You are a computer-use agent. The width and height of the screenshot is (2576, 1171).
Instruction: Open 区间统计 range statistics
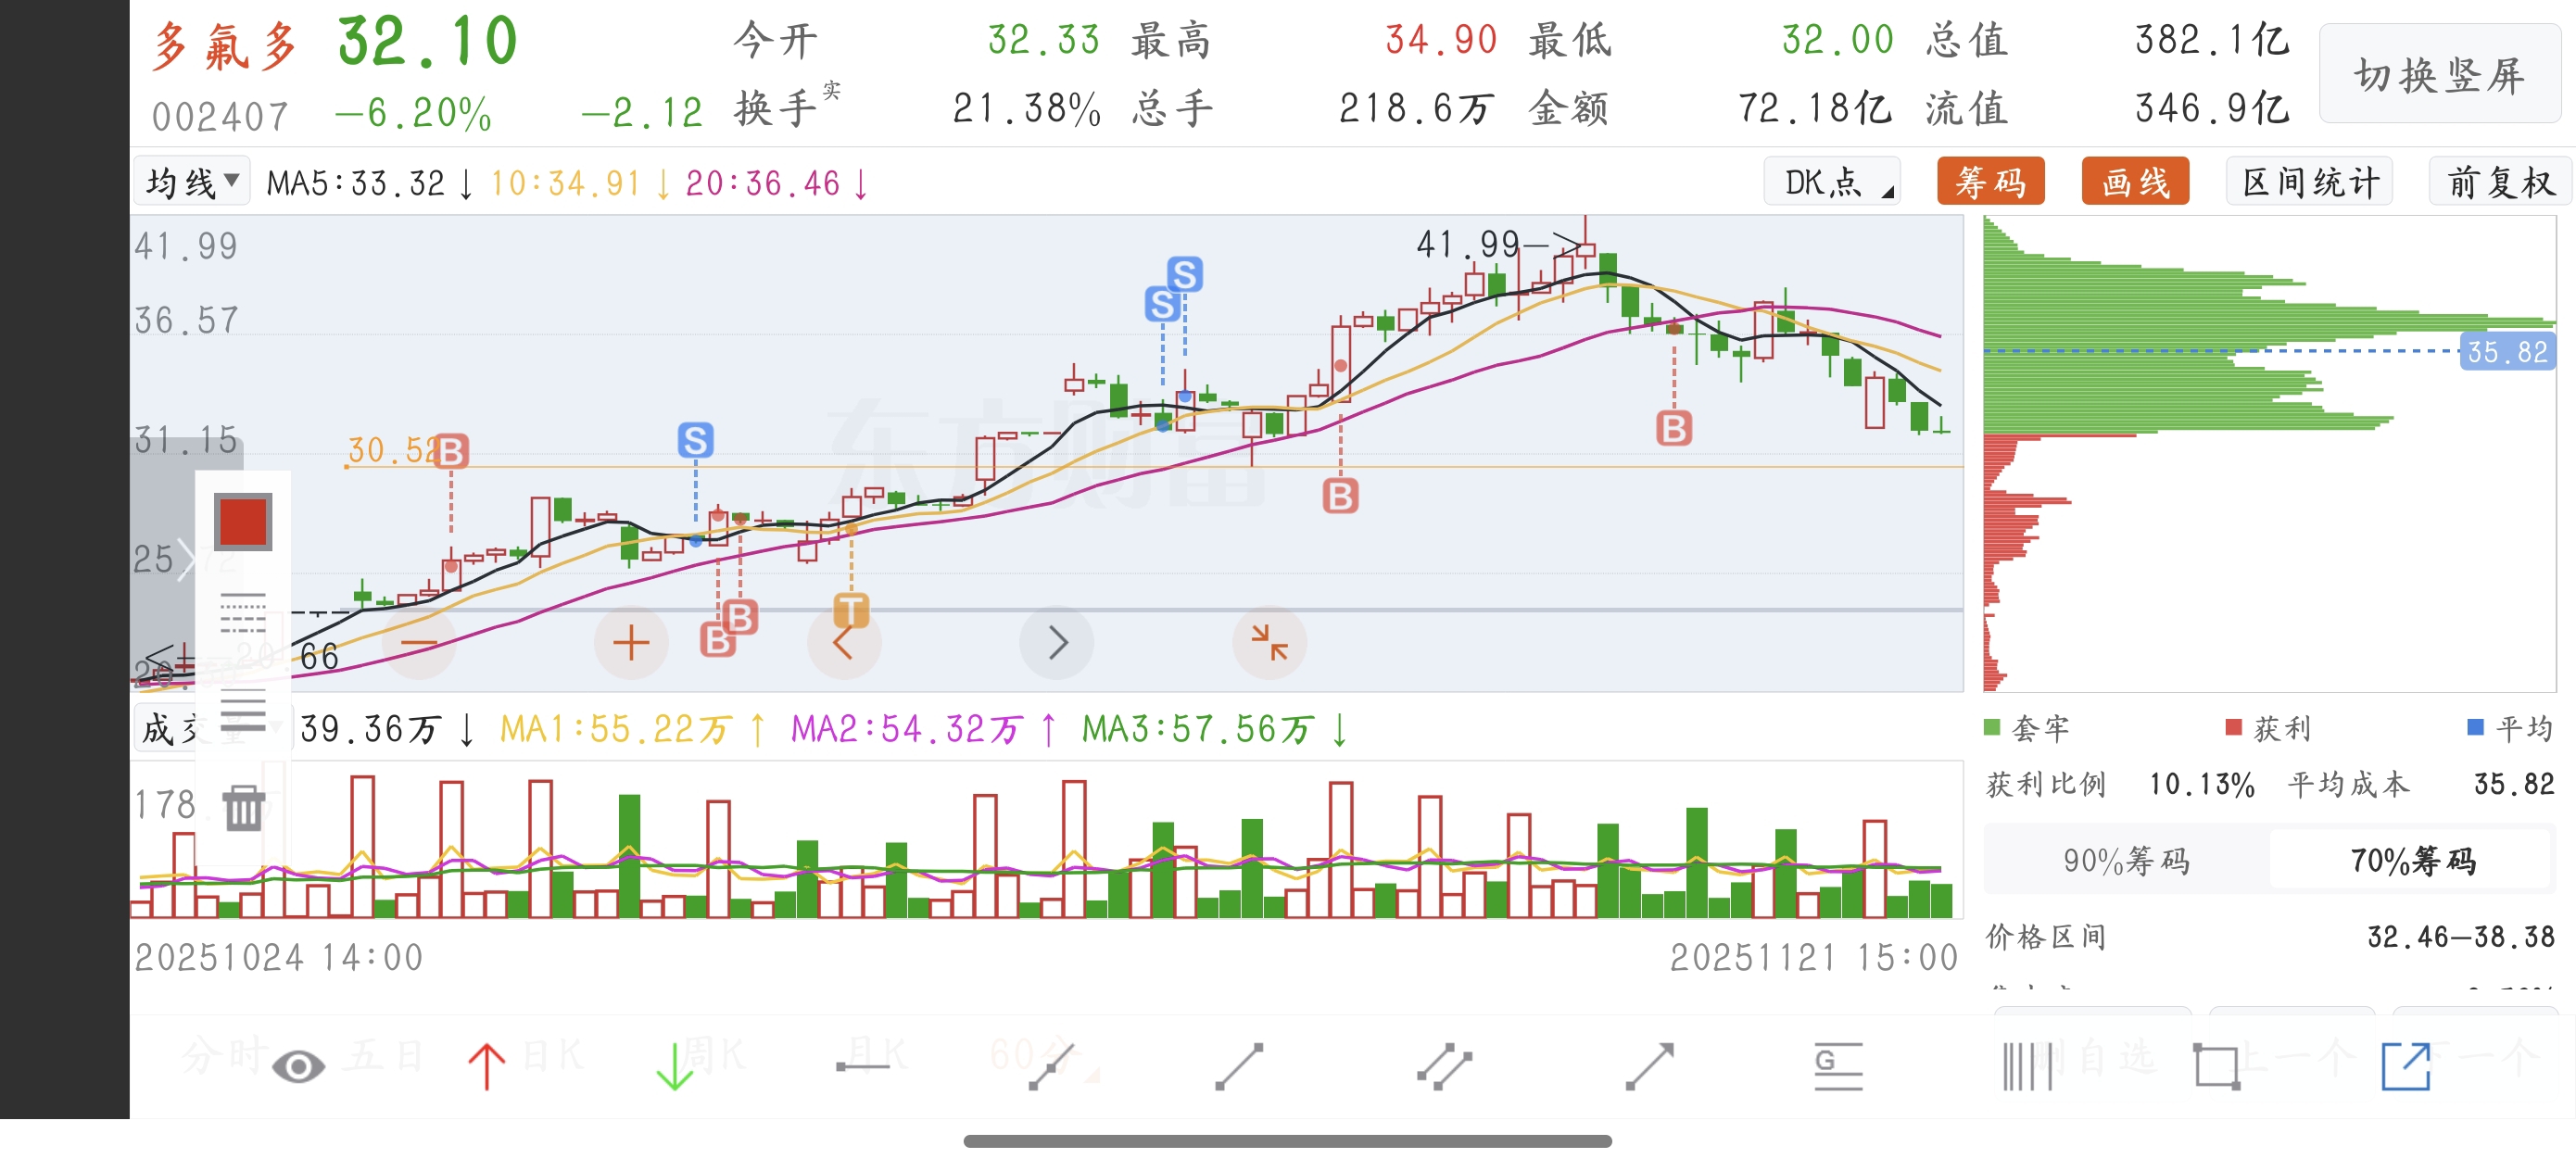[2309, 182]
